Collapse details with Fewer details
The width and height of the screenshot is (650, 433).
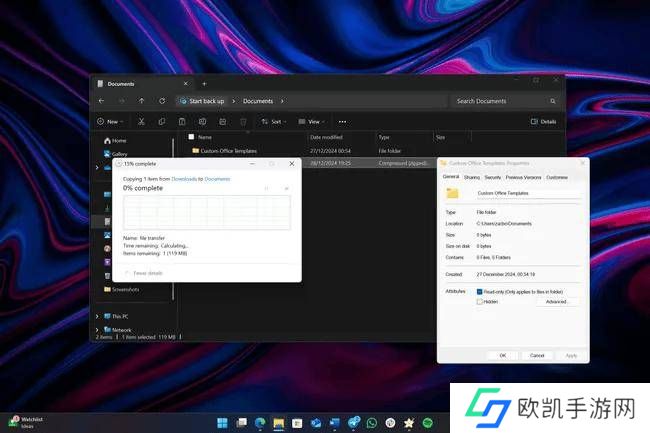click(145, 272)
